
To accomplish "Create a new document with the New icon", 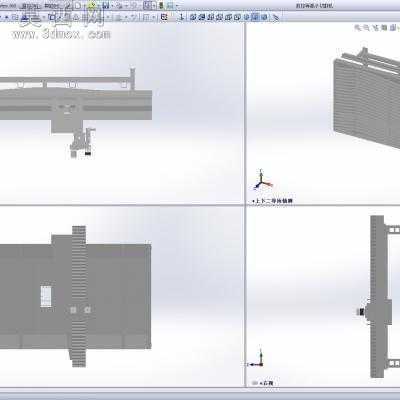I will (78, 5).
